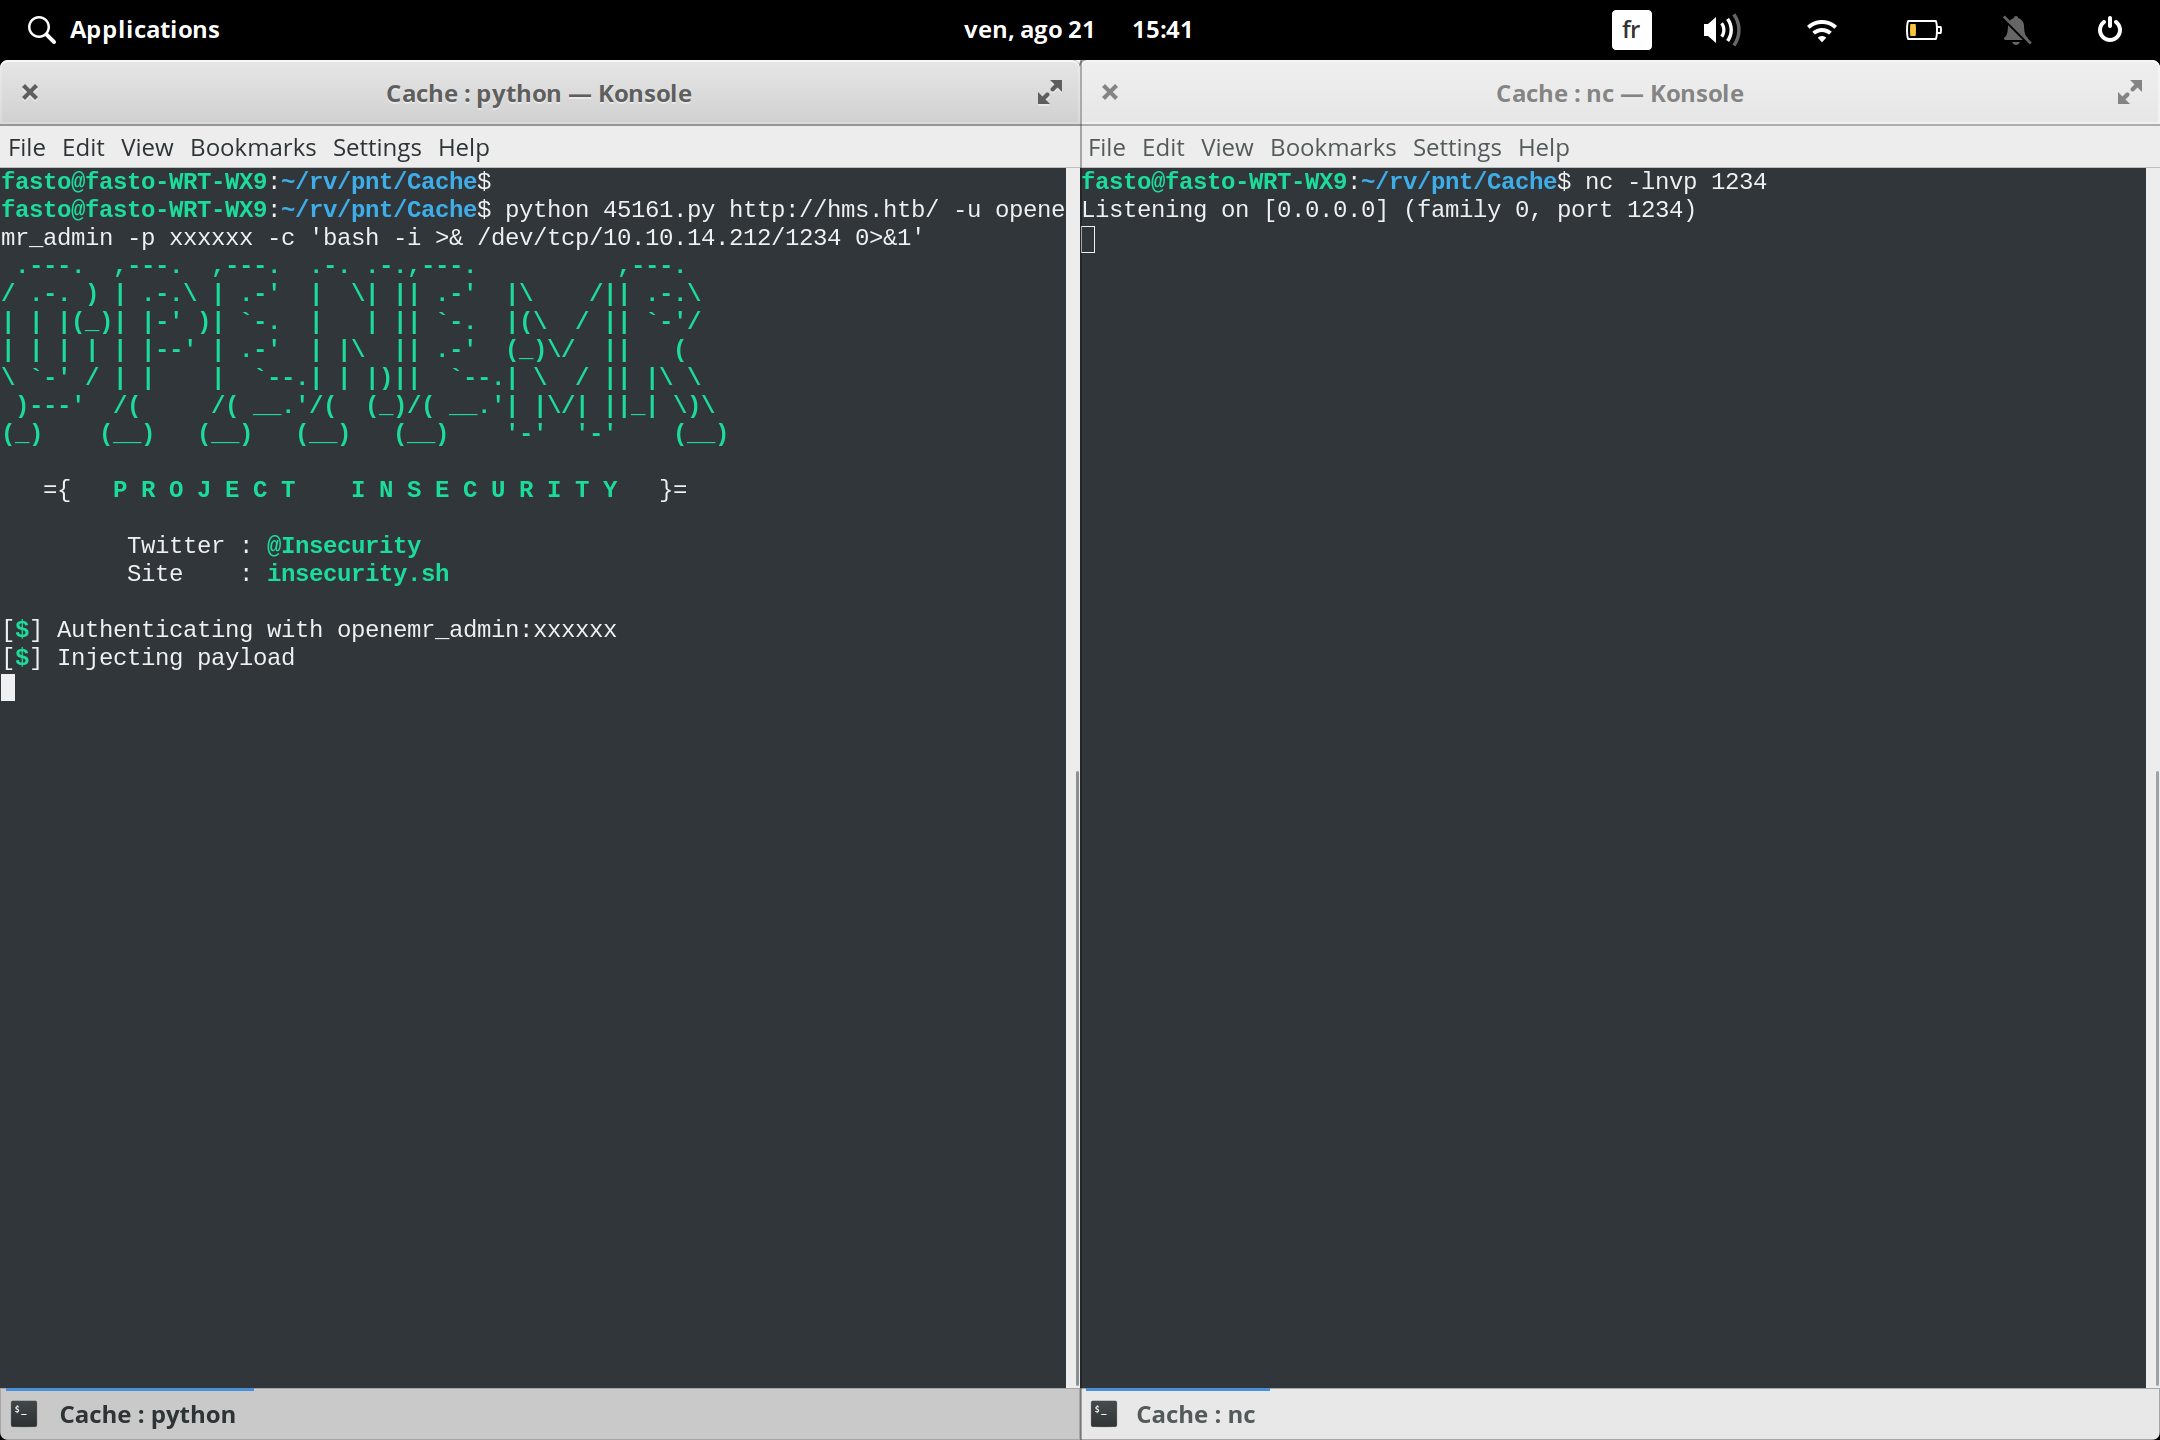Open the Applications menu

pyautogui.click(x=145, y=29)
